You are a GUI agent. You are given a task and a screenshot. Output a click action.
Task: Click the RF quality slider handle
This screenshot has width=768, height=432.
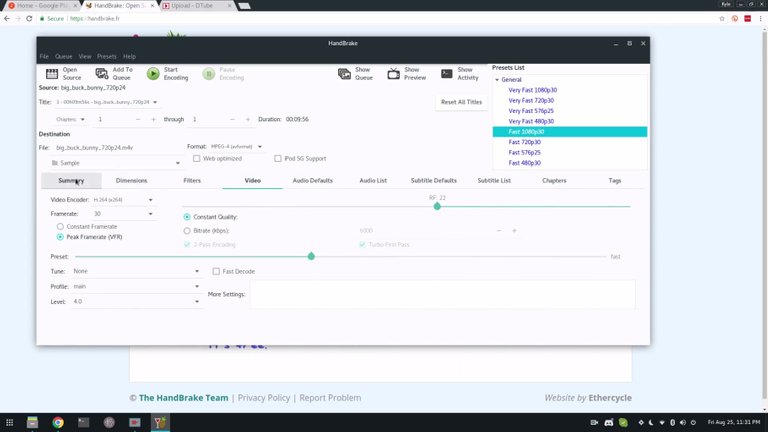[x=437, y=206]
